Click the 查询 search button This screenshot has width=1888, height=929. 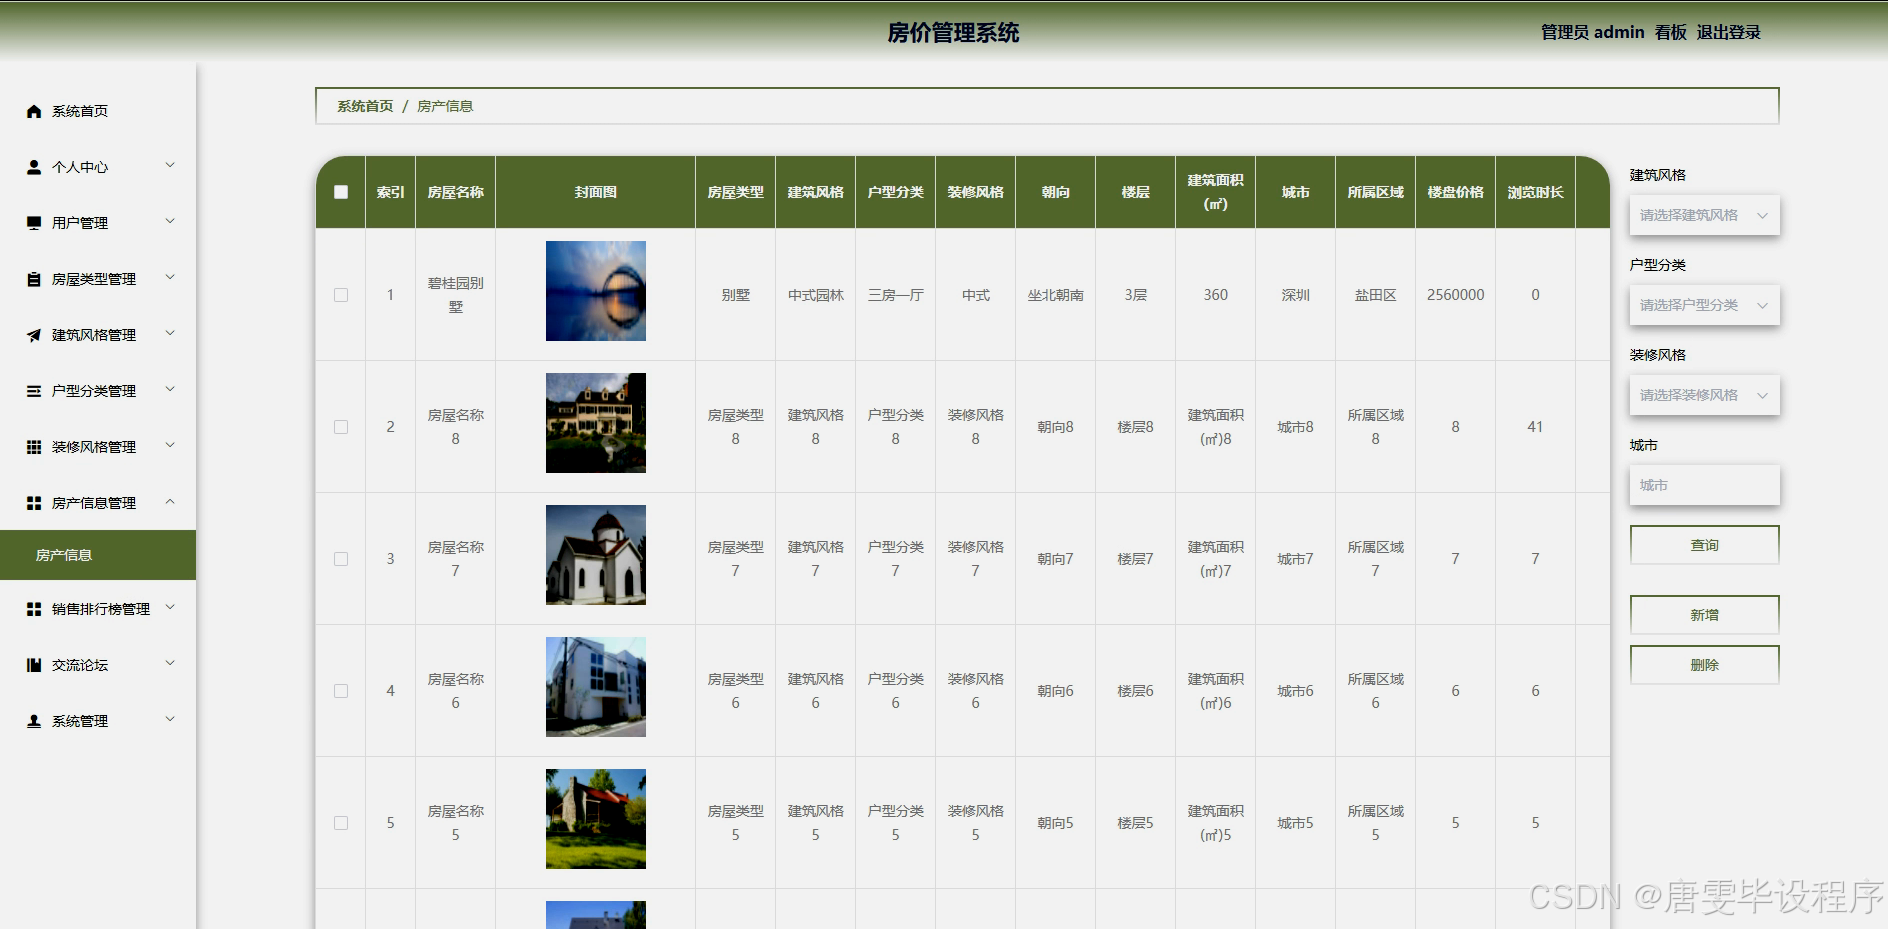pyautogui.click(x=1704, y=545)
